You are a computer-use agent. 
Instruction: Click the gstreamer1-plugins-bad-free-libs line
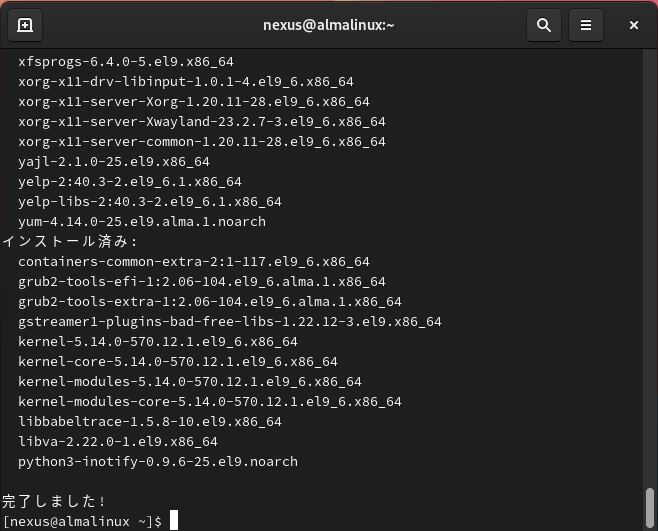tap(230, 321)
